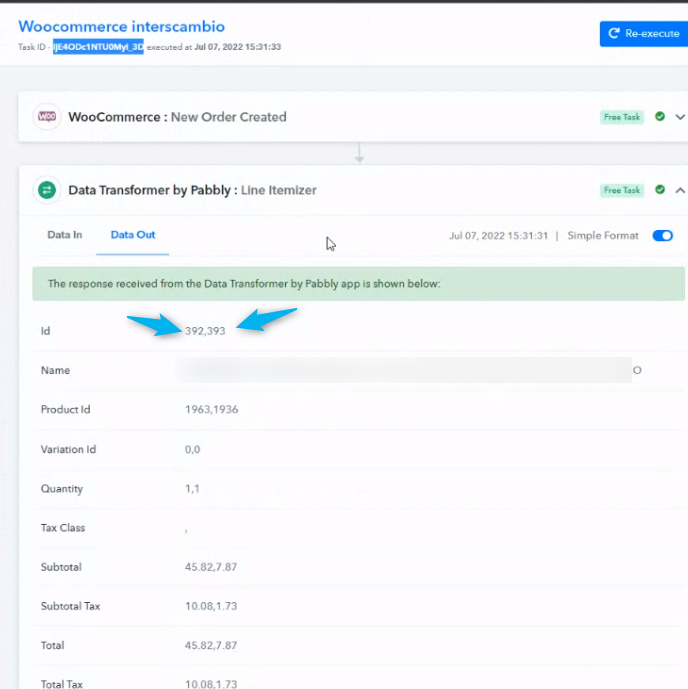This screenshot has width=688, height=689.
Task: Toggle the Simple Format switch
Action: tap(663, 236)
